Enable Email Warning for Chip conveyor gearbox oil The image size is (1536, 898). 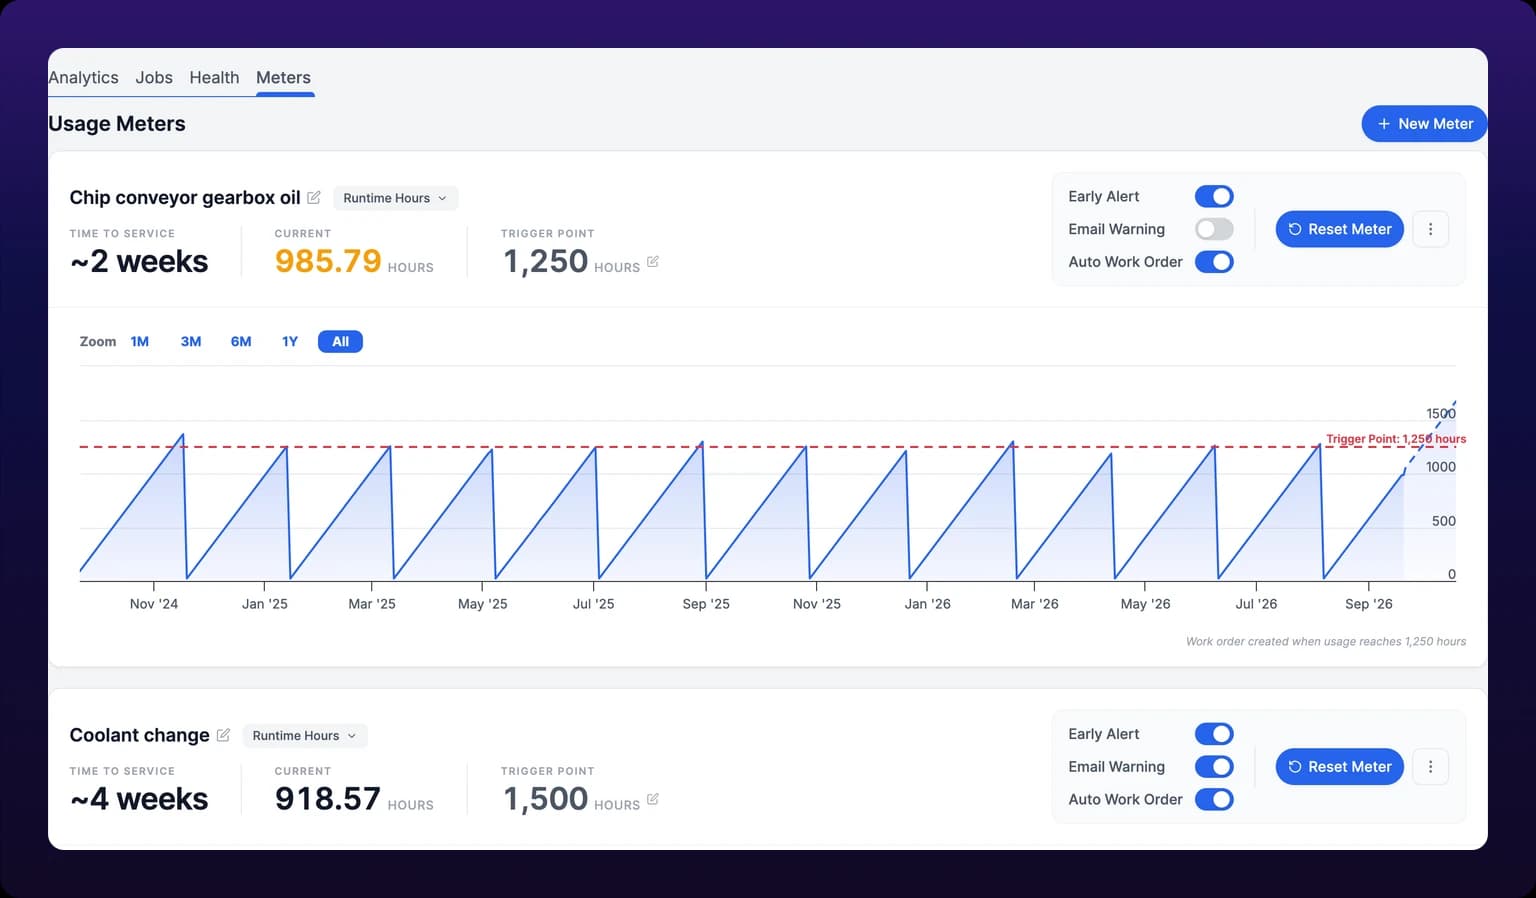1214,229
